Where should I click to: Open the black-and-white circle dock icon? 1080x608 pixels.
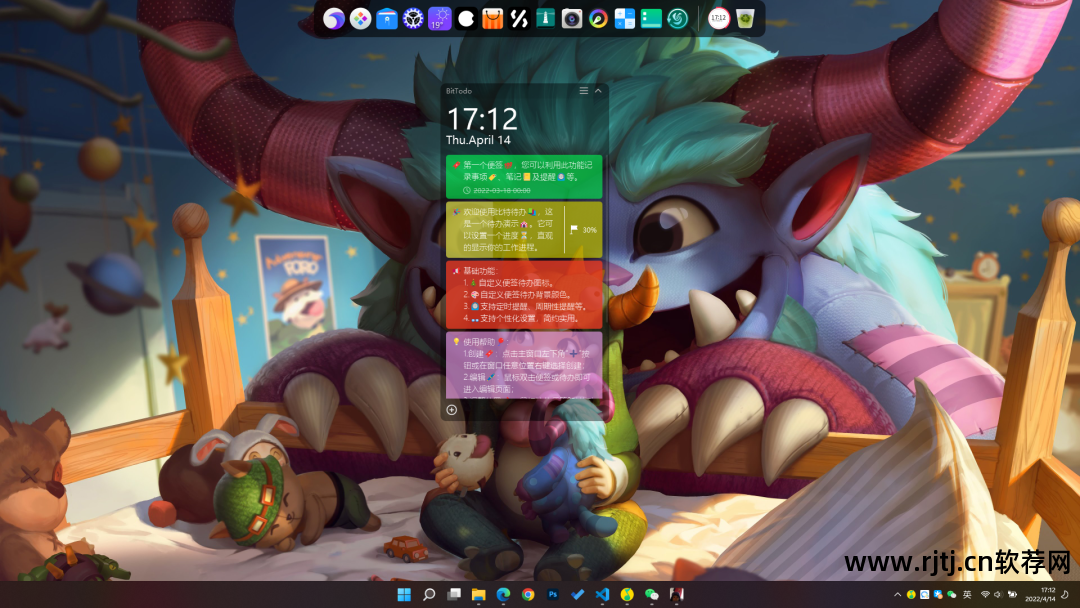[466, 19]
